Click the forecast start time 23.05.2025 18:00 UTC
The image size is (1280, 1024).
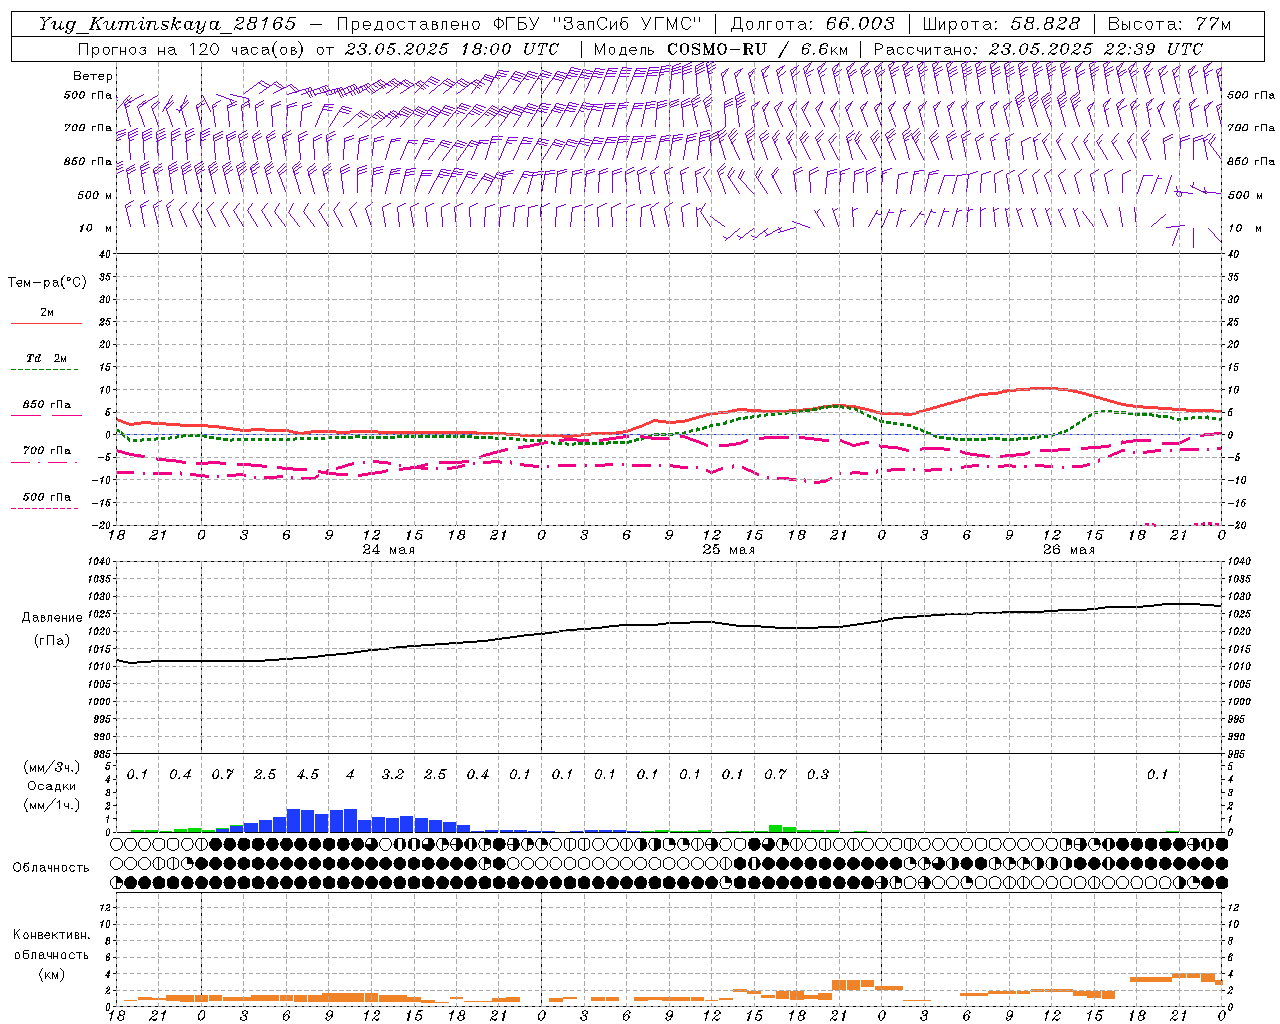pos(451,49)
